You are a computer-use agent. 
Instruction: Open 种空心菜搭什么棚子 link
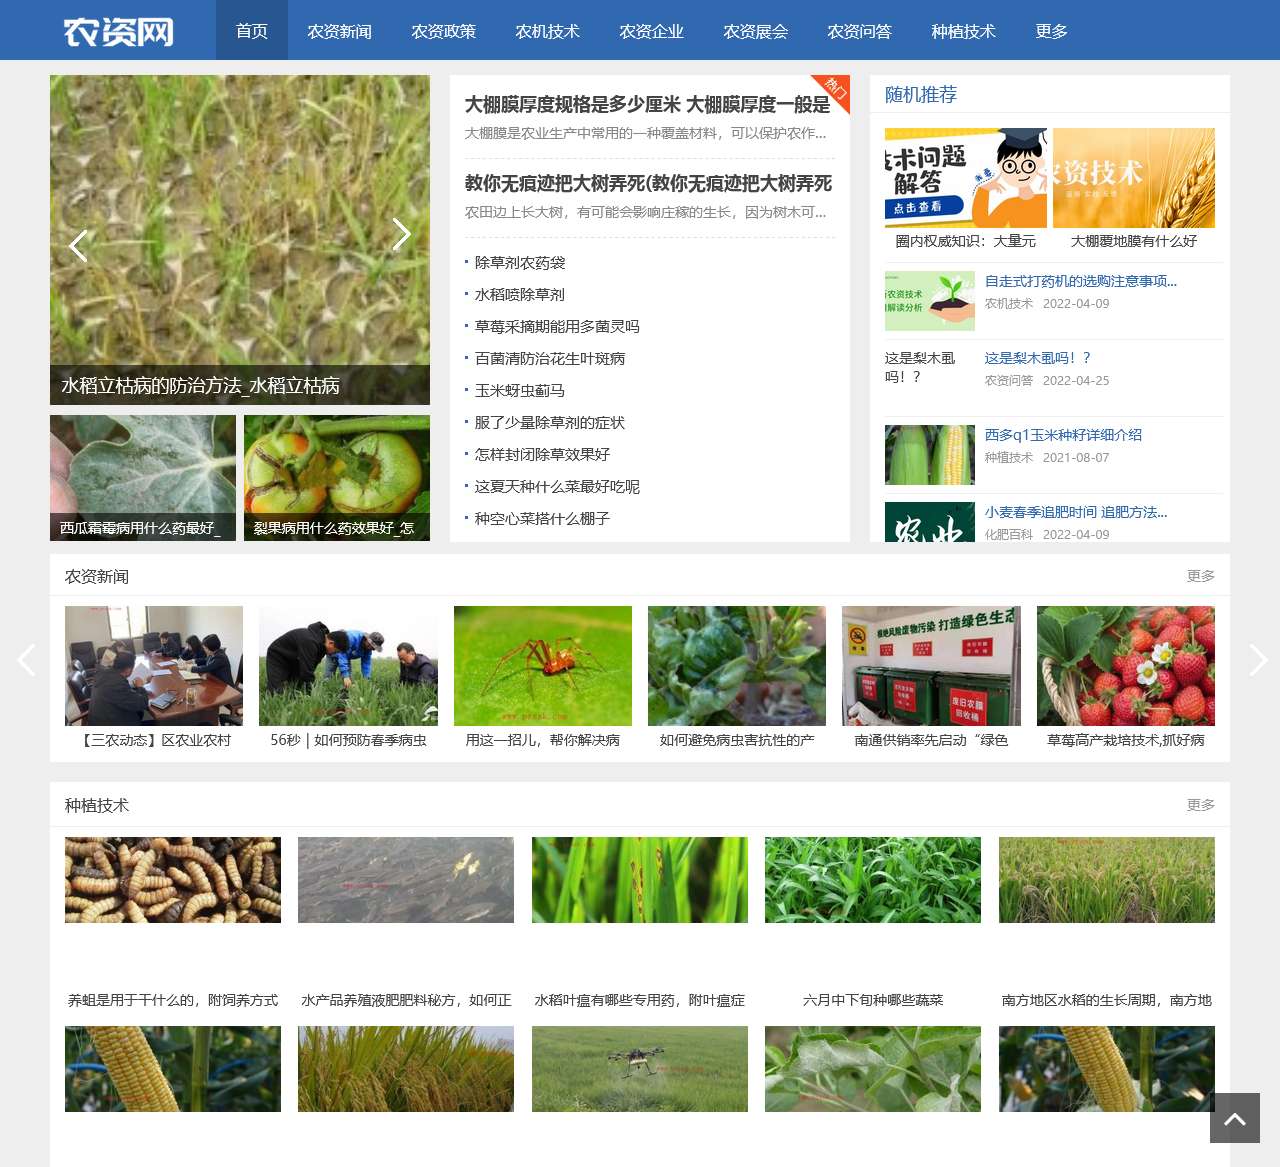coord(542,519)
